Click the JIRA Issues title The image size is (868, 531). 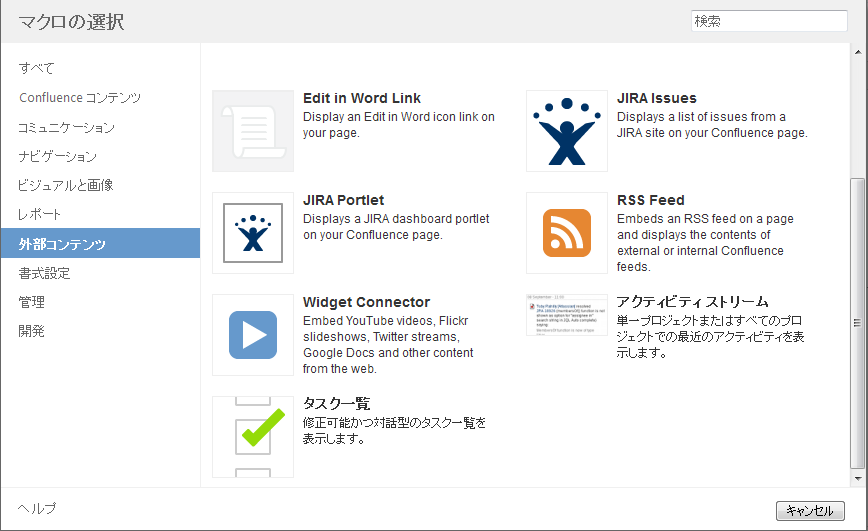click(x=657, y=98)
